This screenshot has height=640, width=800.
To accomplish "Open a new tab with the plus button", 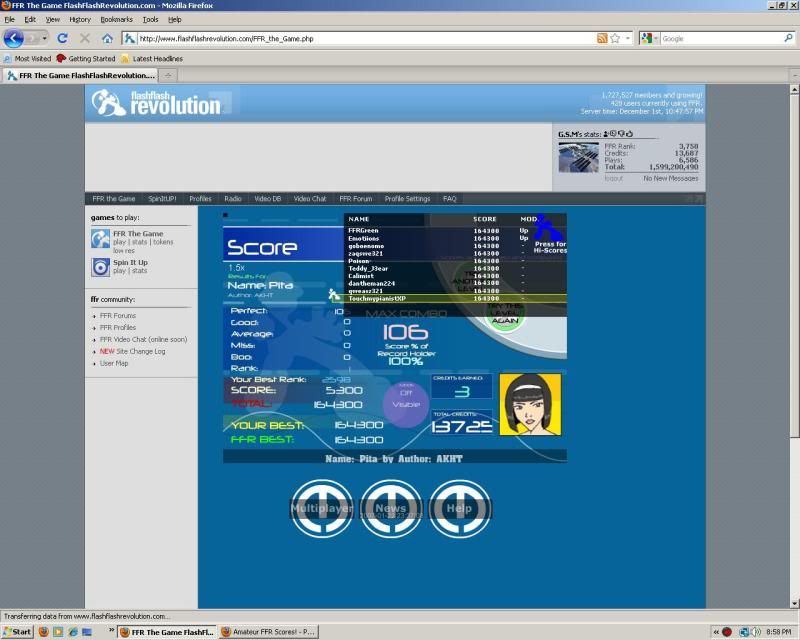I will 167,75.
